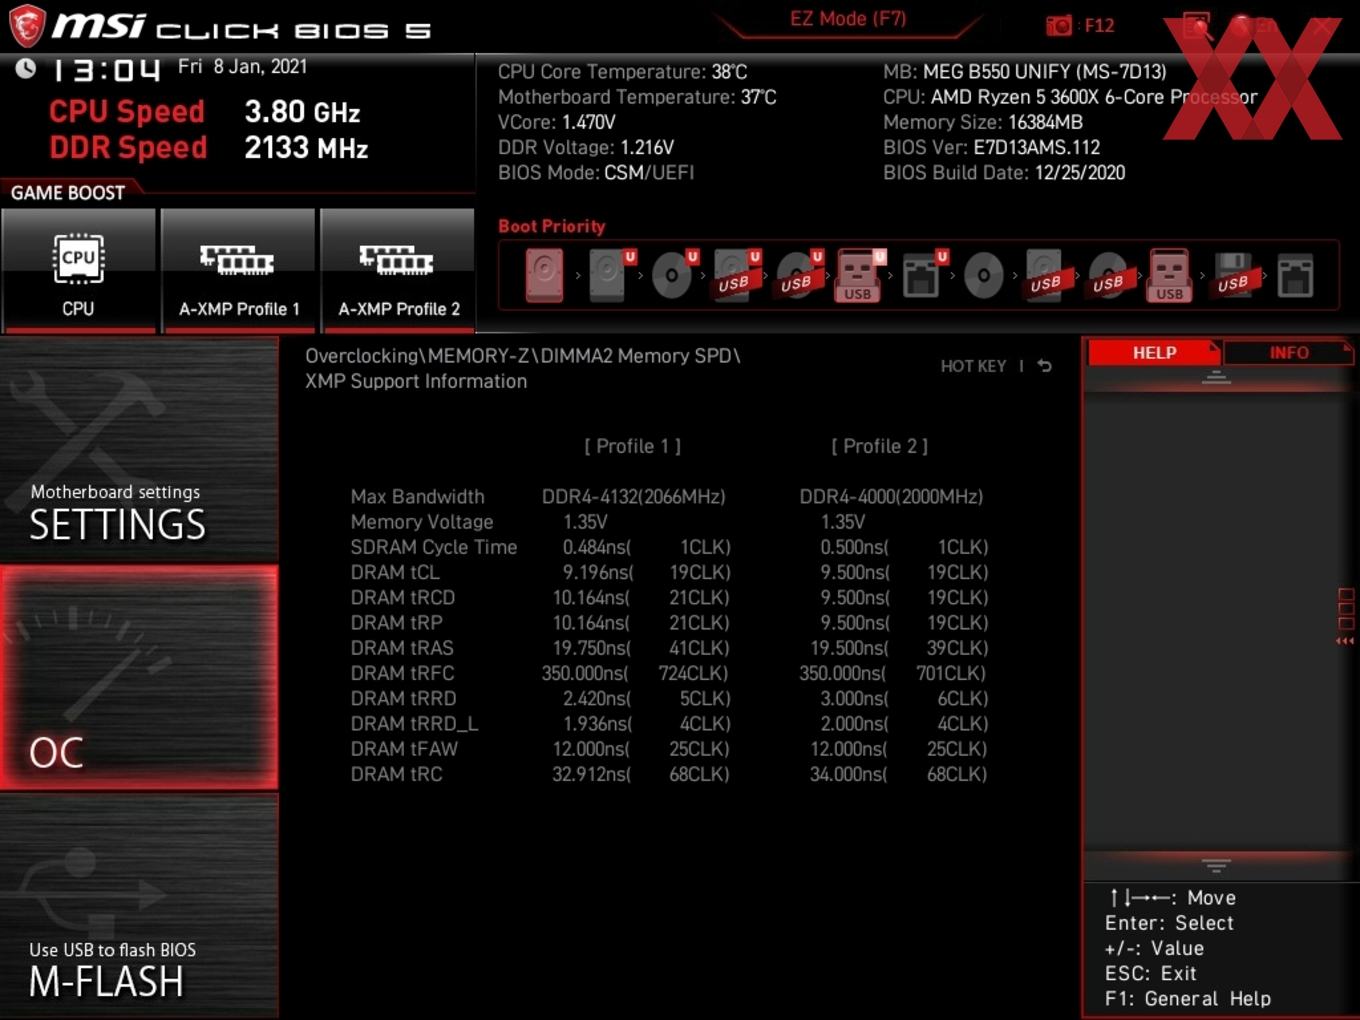The height and width of the screenshot is (1020, 1360).
Task: Click the DRAM tRRD_L row label
Action: click(414, 723)
